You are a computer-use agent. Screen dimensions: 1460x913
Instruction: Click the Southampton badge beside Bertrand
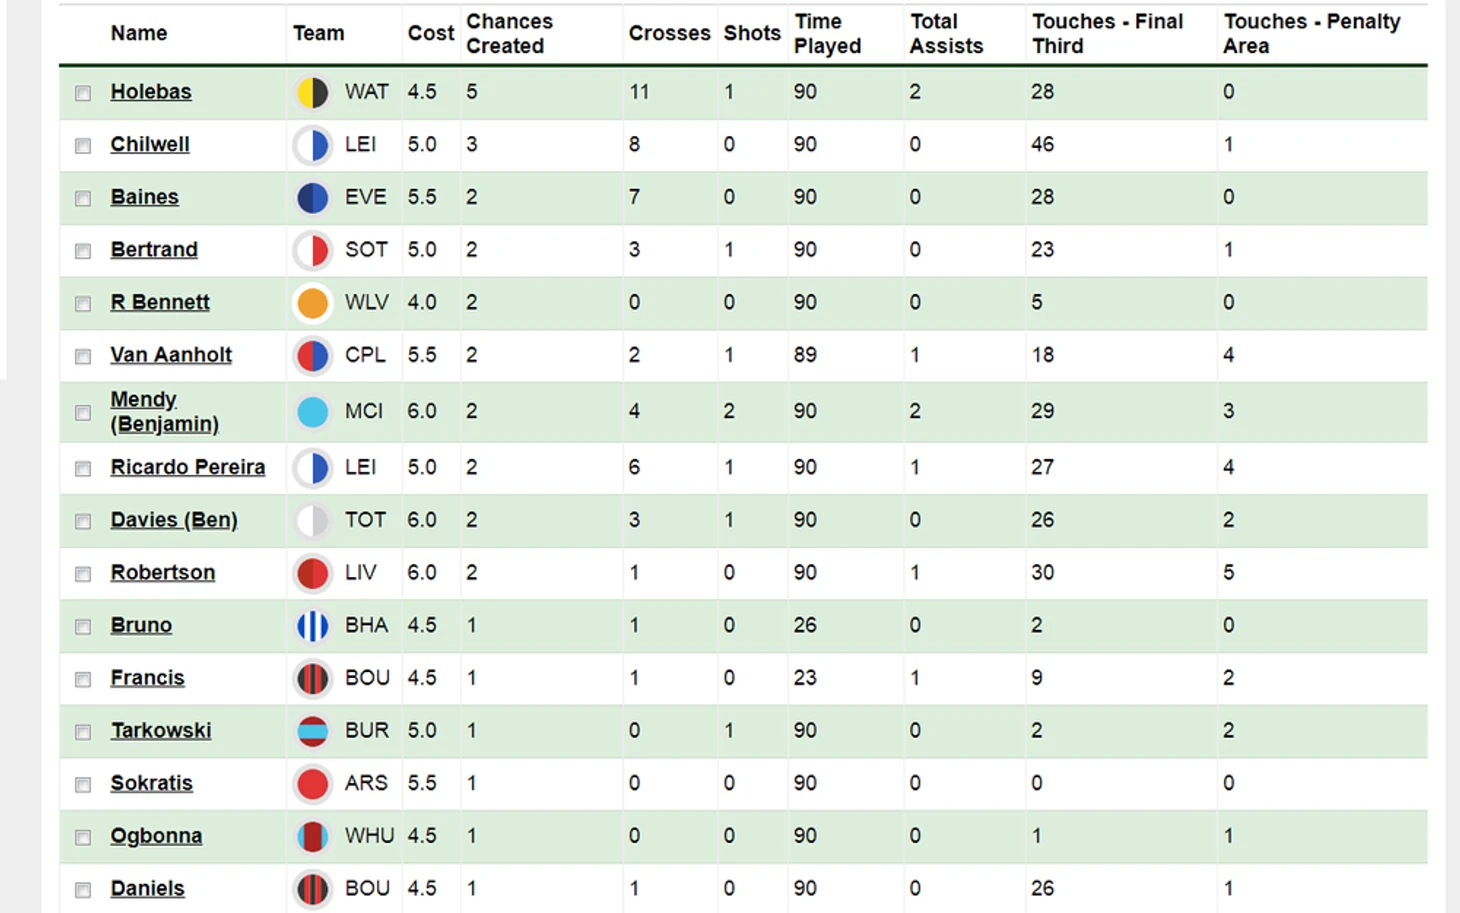click(313, 251)
